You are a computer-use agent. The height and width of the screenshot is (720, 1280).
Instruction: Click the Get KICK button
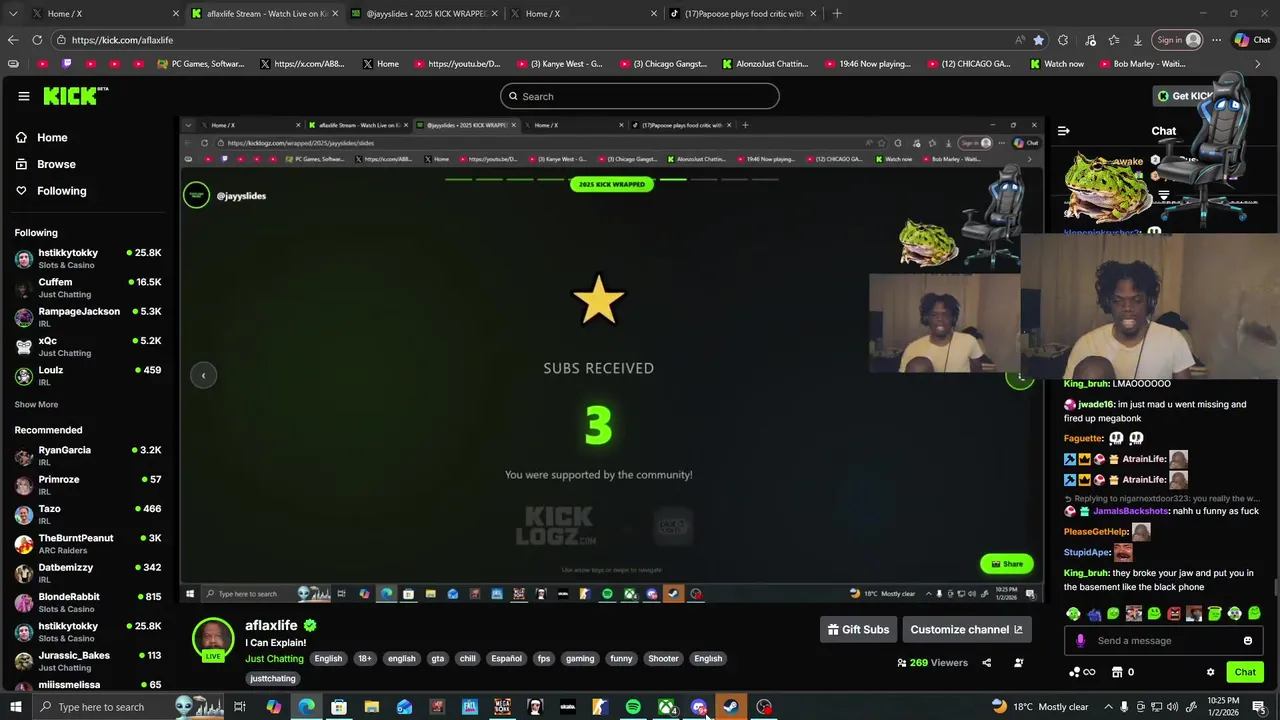point(1185,96)
